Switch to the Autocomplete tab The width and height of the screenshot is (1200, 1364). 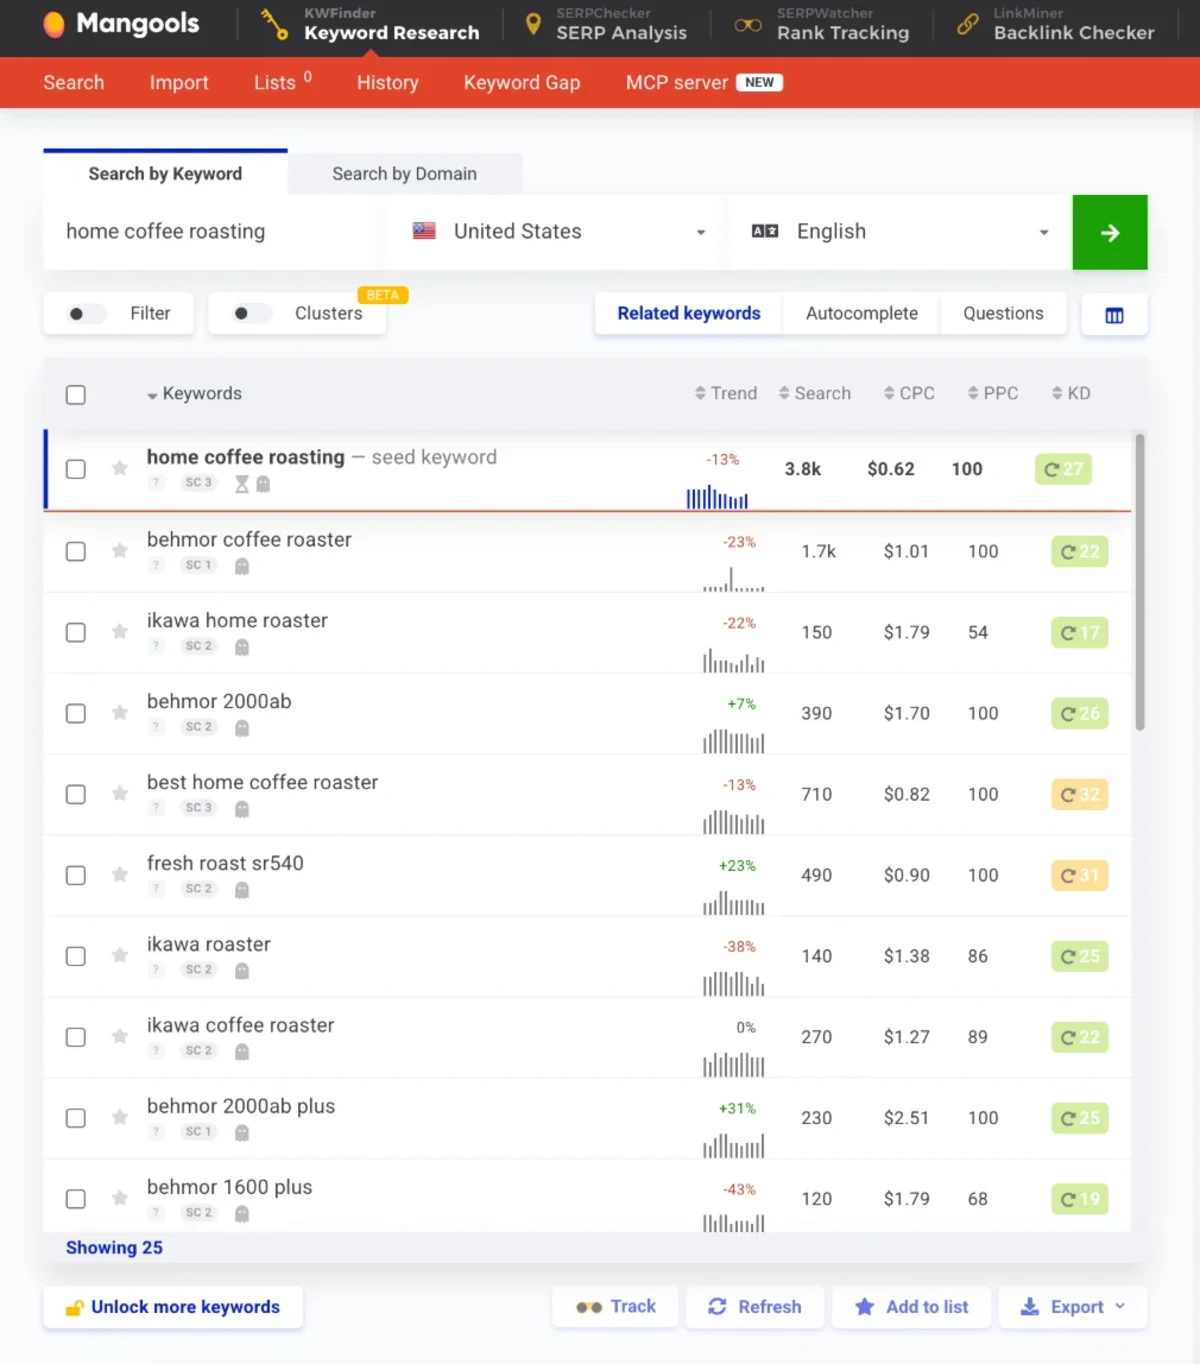tap(862, 314)
